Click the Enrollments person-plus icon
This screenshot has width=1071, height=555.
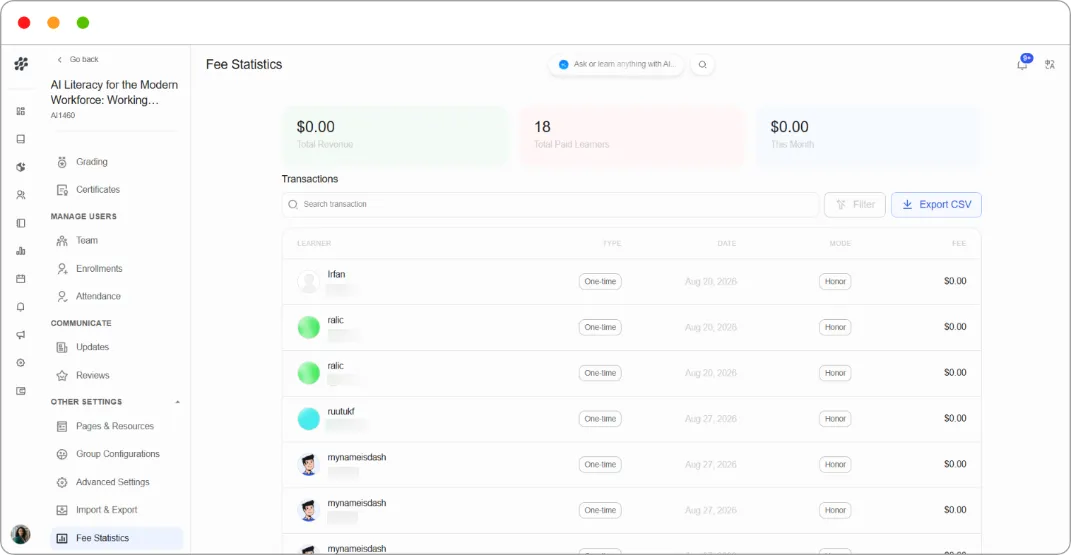click(x=62, y=268)
